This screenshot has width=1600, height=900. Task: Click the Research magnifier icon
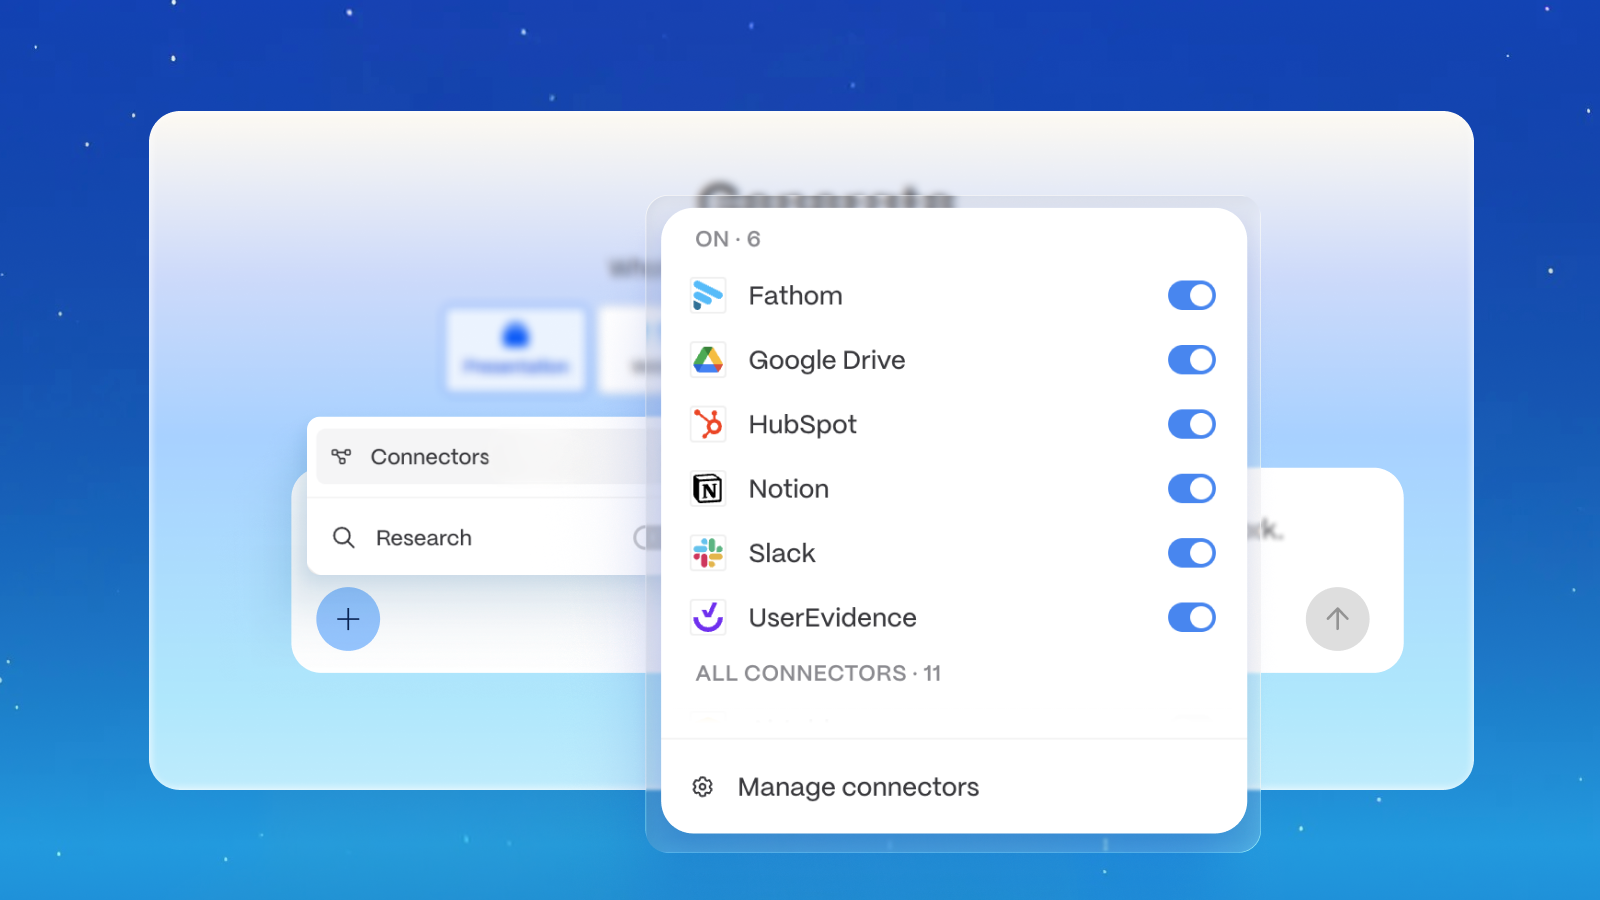click(343, 538)
